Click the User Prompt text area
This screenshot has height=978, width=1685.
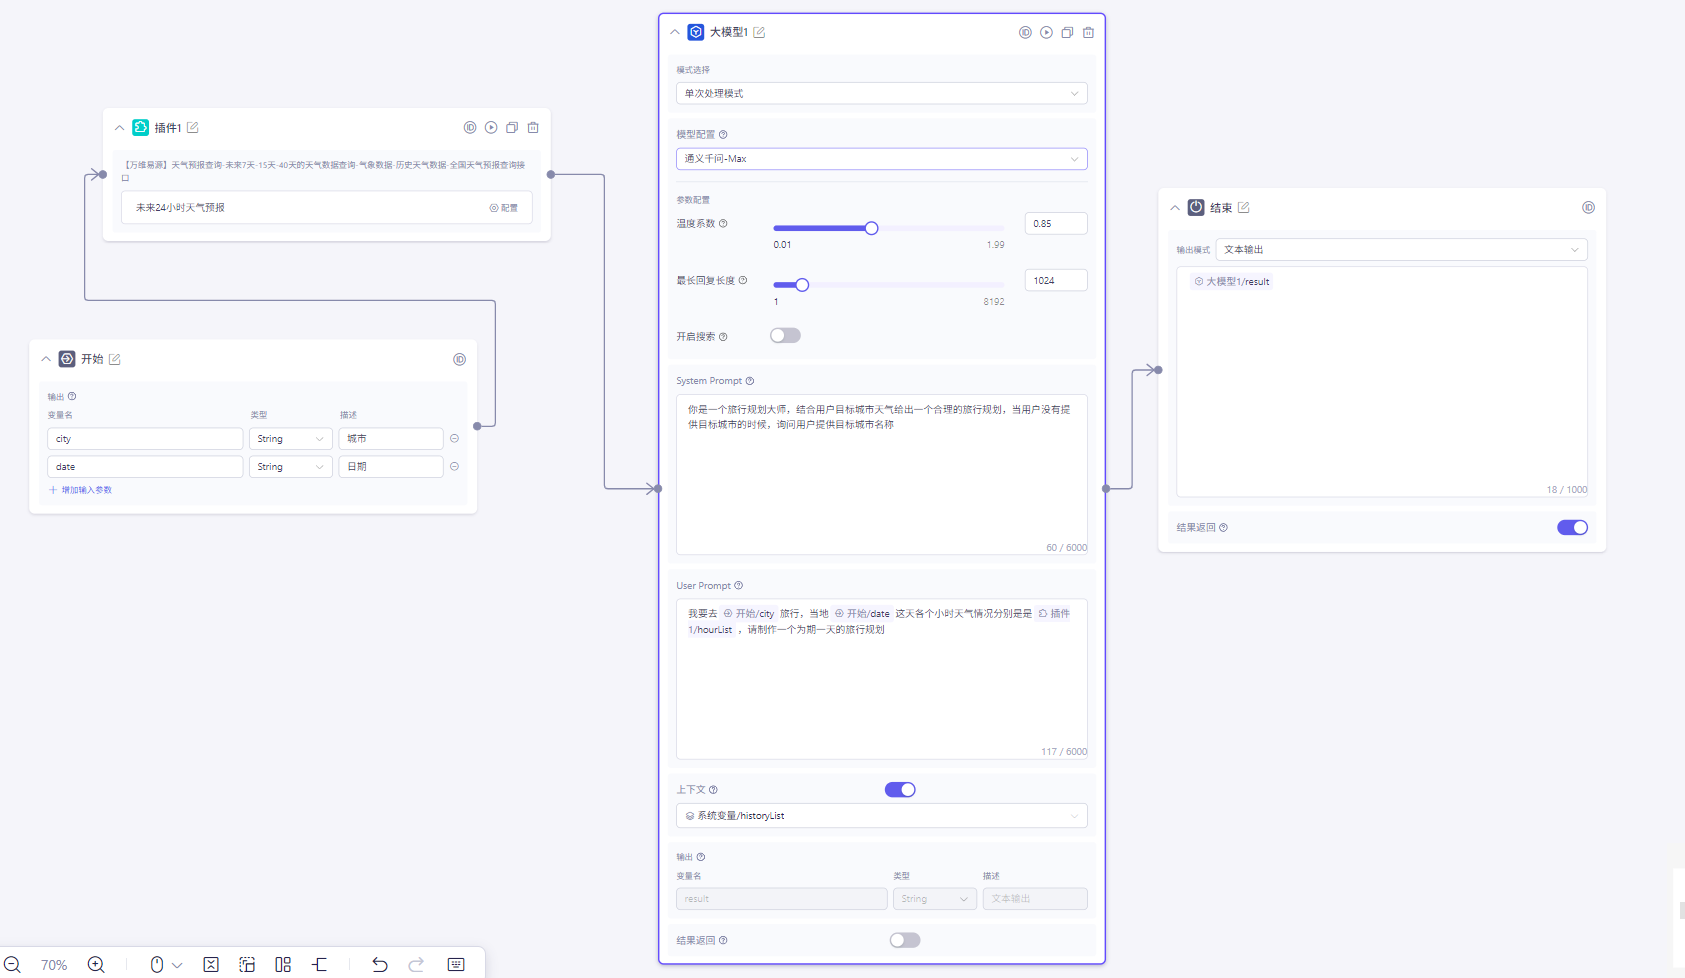click(x=882, y=679)
